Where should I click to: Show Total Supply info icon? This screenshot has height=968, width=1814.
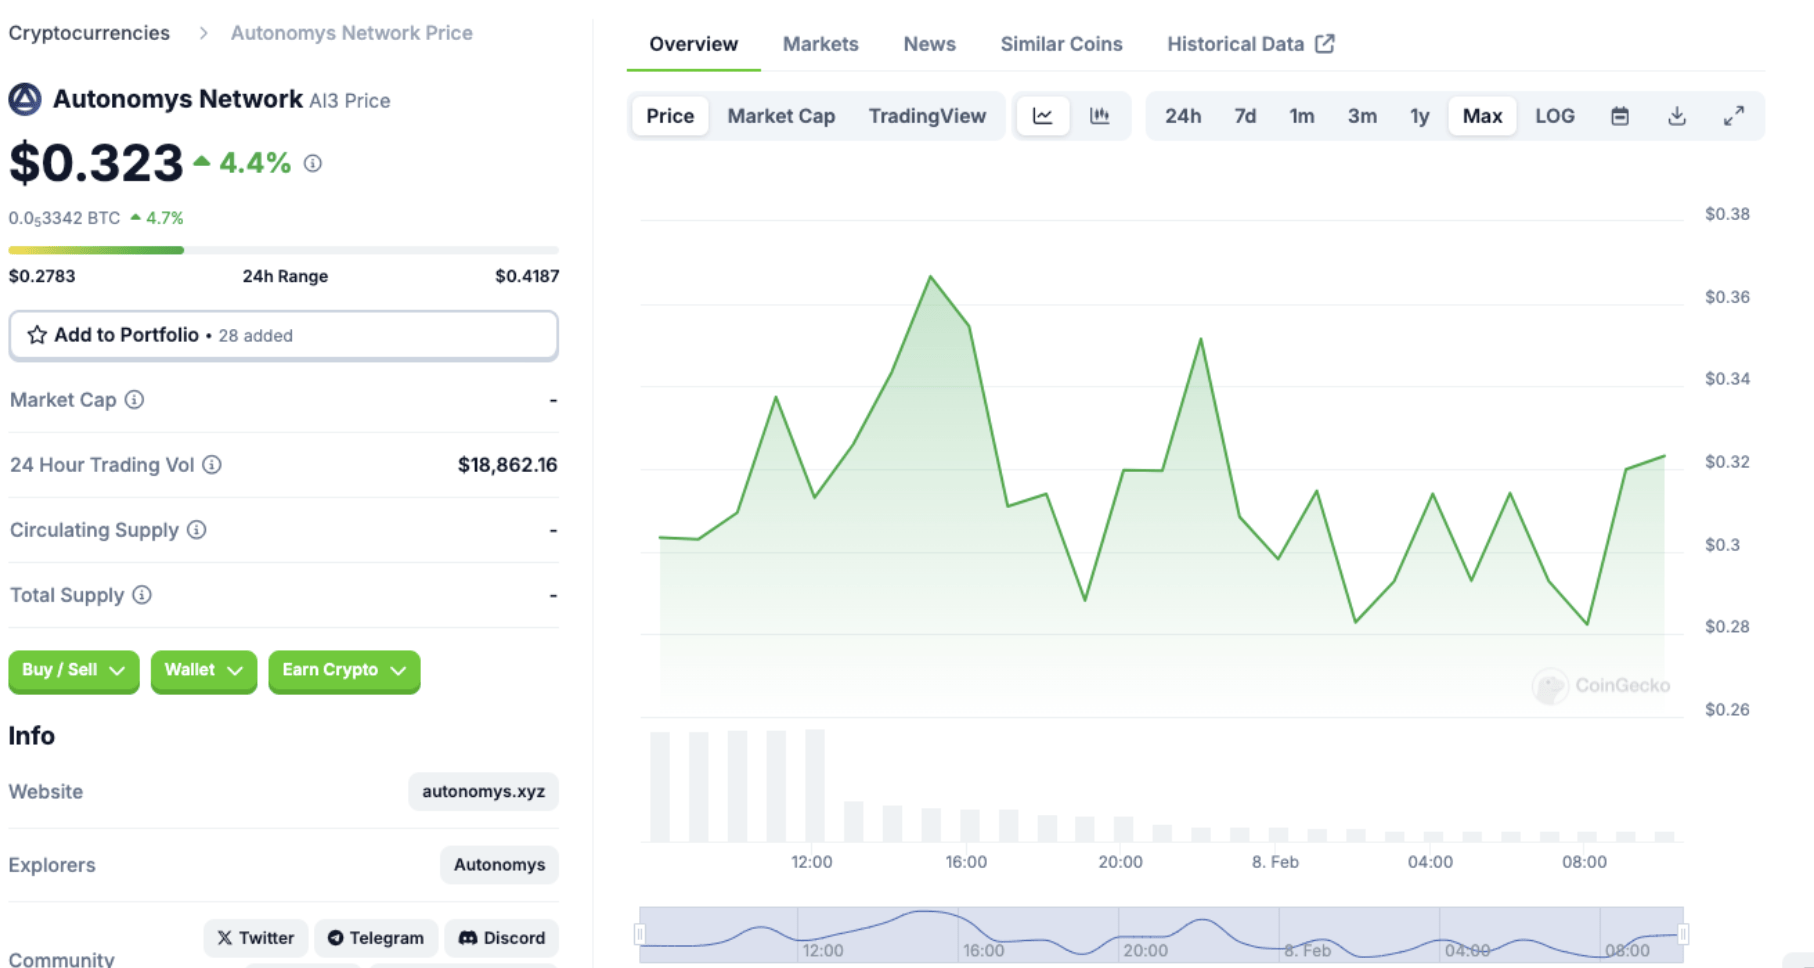[142, 595]
